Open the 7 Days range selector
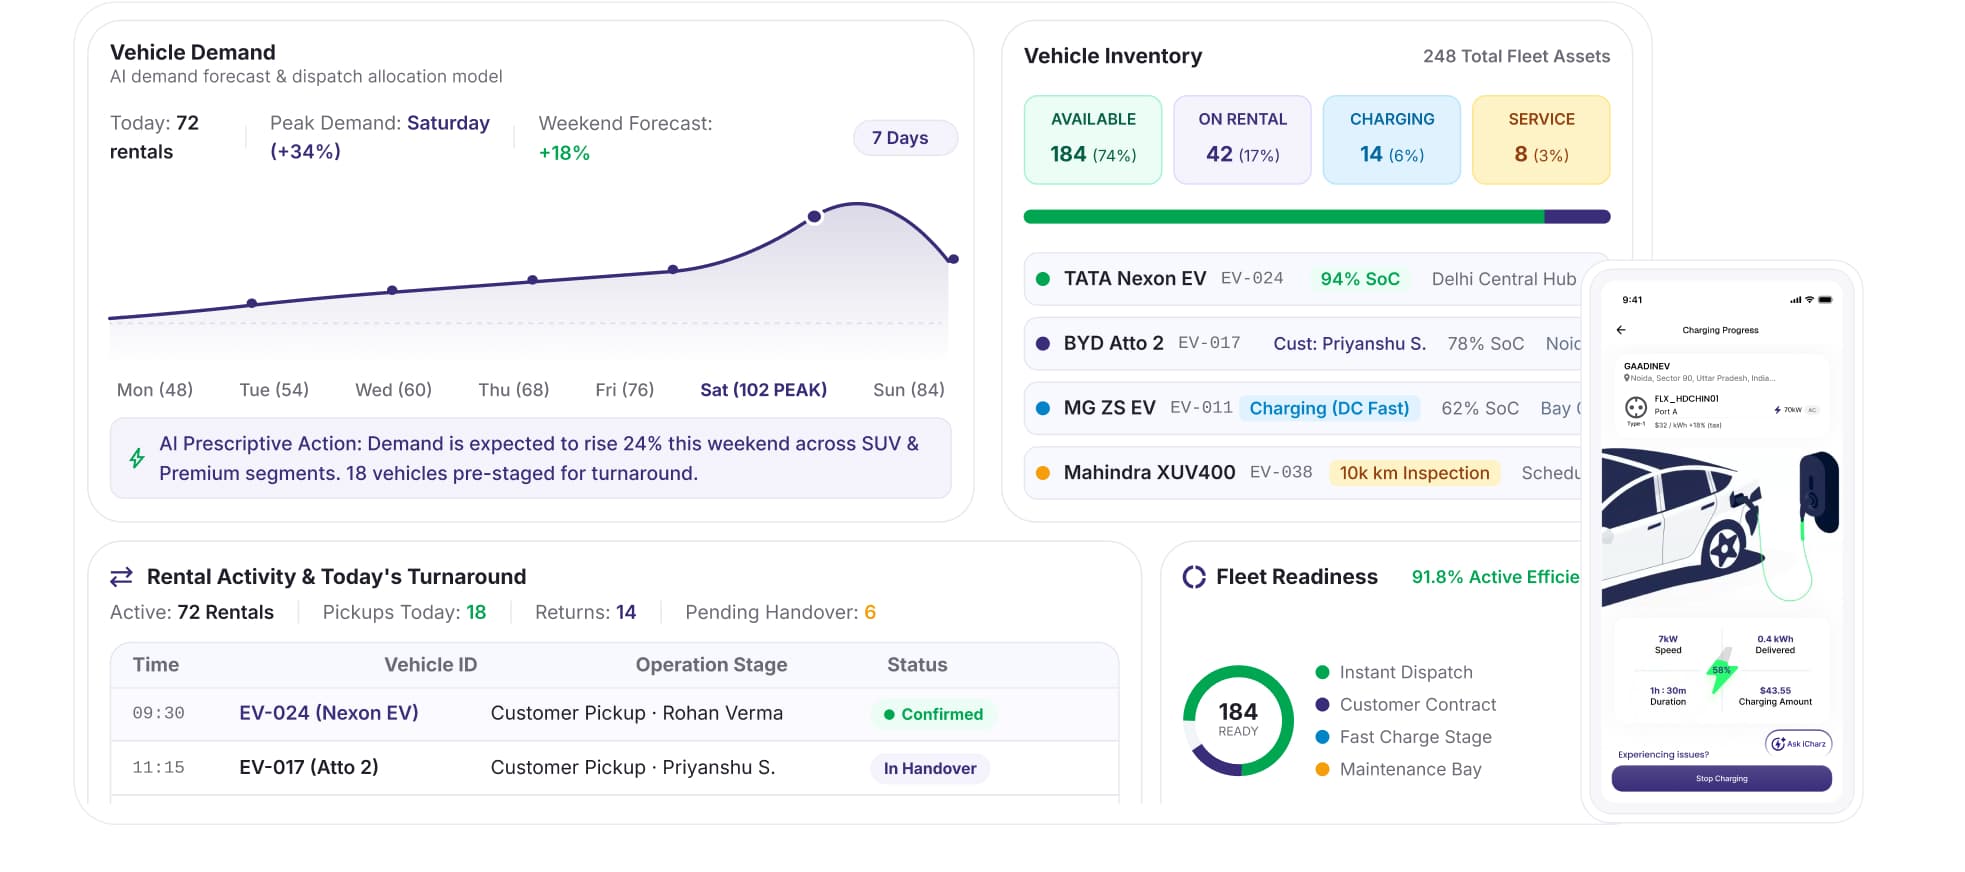This screenshot has width=1965, height=872. point(905,138)
